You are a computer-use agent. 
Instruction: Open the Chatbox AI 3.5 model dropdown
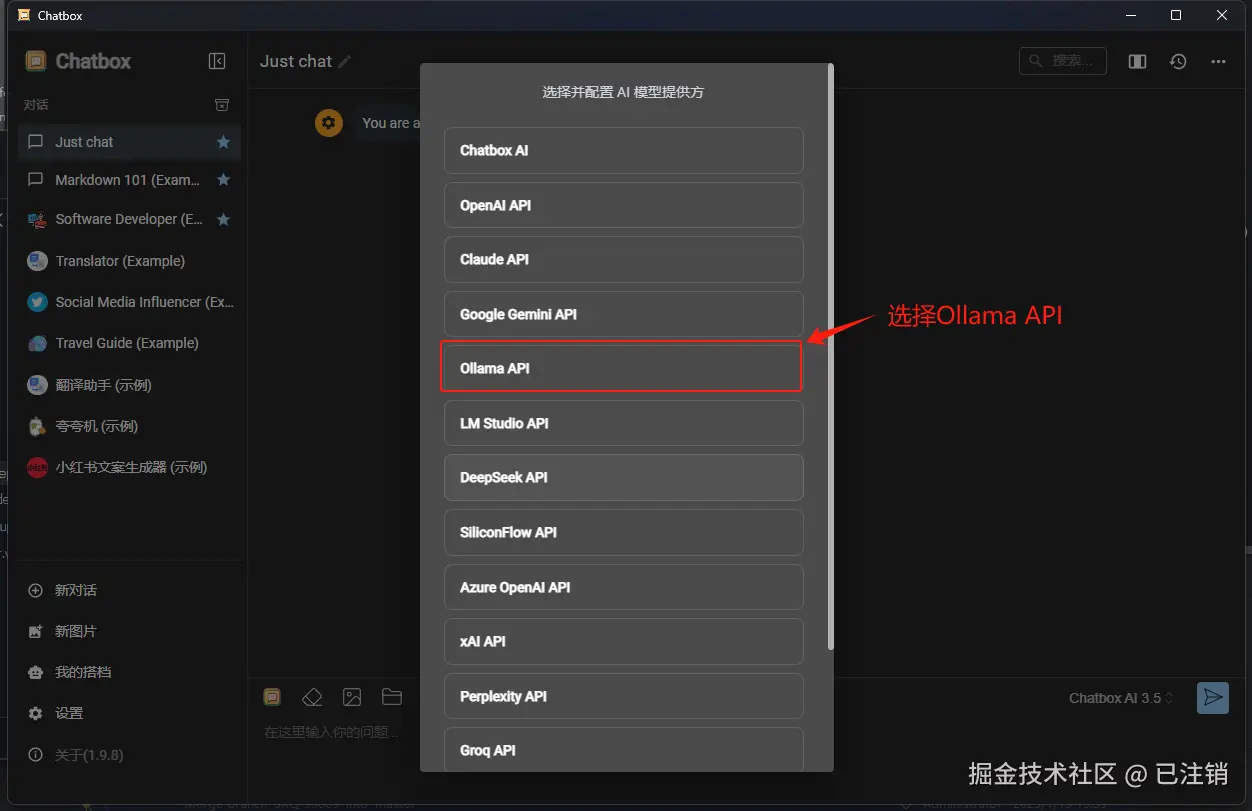[1121, 698]
